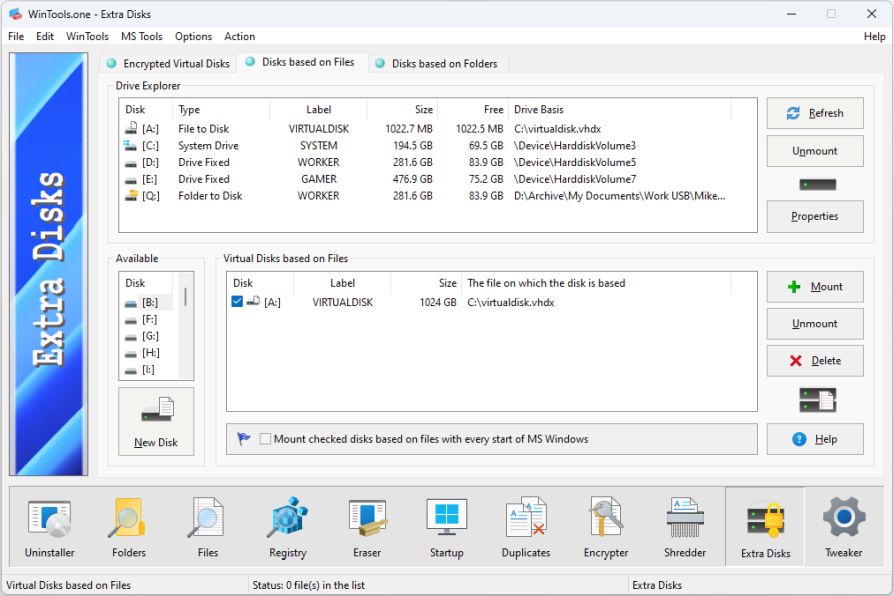Open the Shredder tool
Viewport: 894px width, 596px height.
(685, 528)
